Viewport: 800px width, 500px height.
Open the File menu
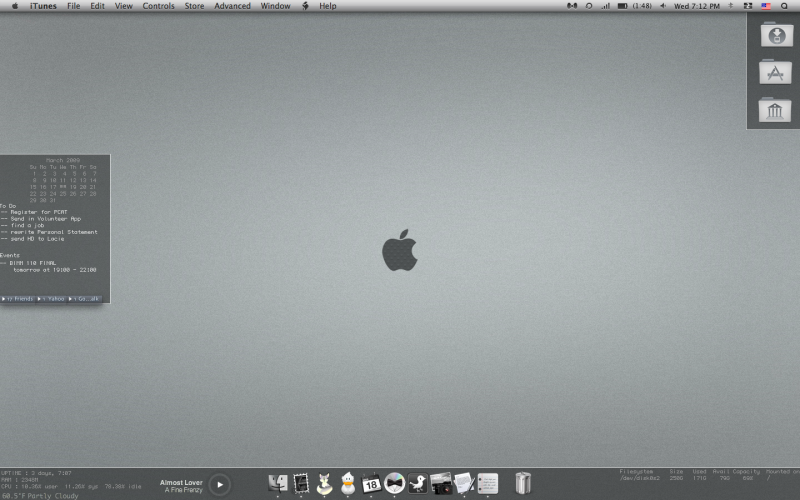73,6
